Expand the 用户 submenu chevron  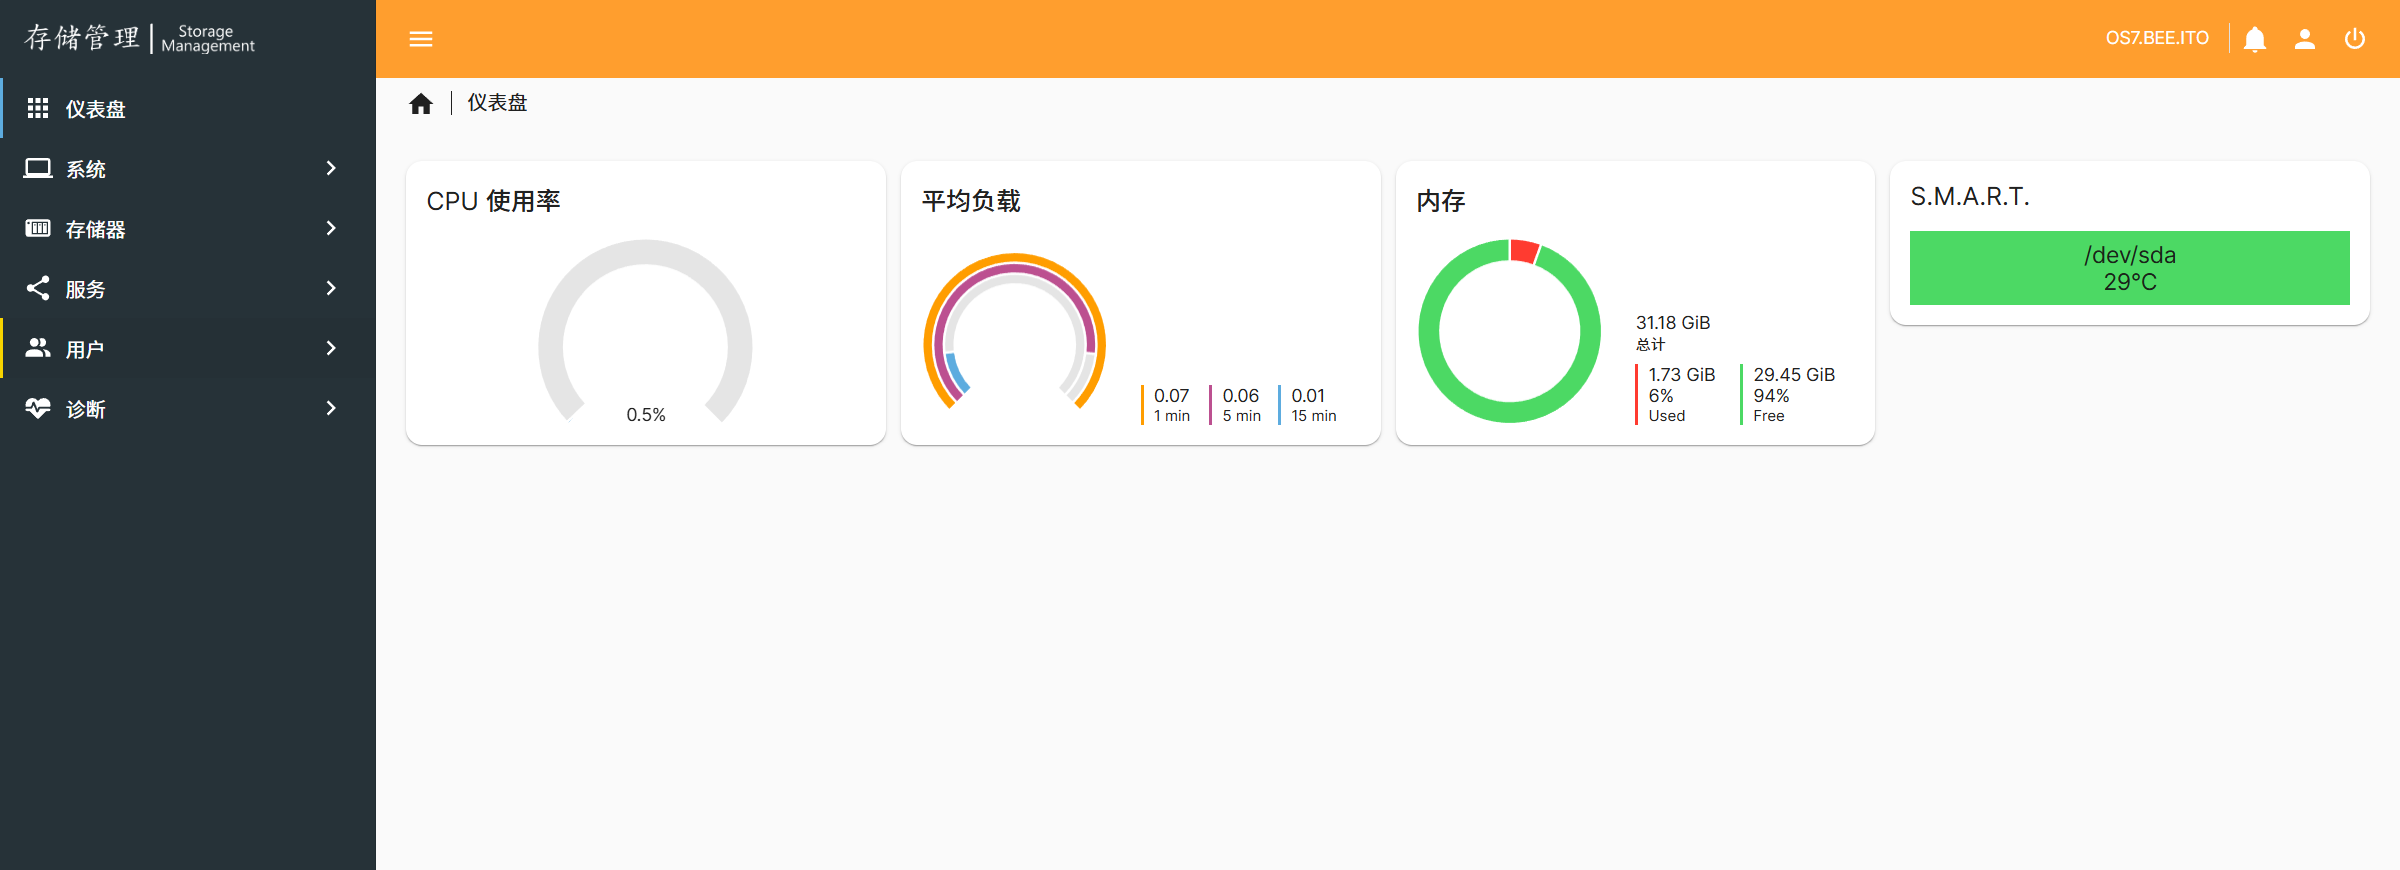coord(331,349)
